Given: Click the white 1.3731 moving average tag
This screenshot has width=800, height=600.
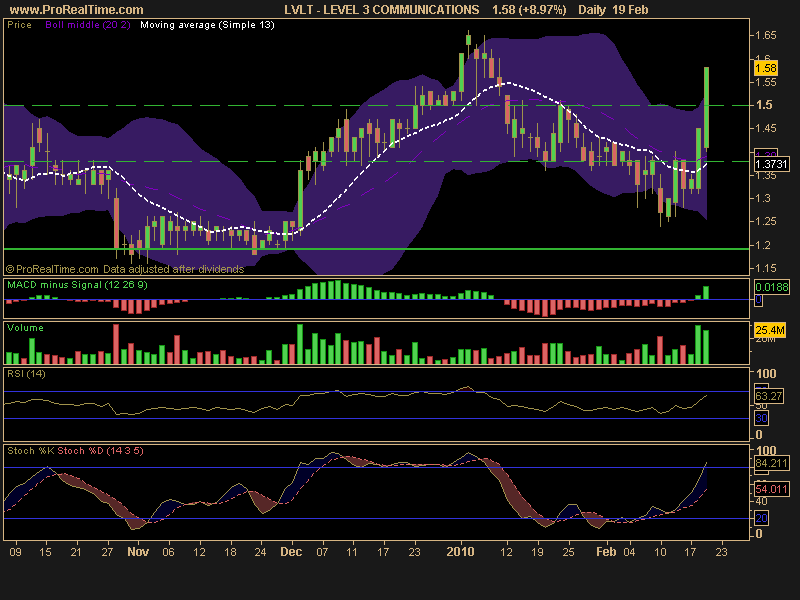Looking at the screenshot, I should 771,164.
